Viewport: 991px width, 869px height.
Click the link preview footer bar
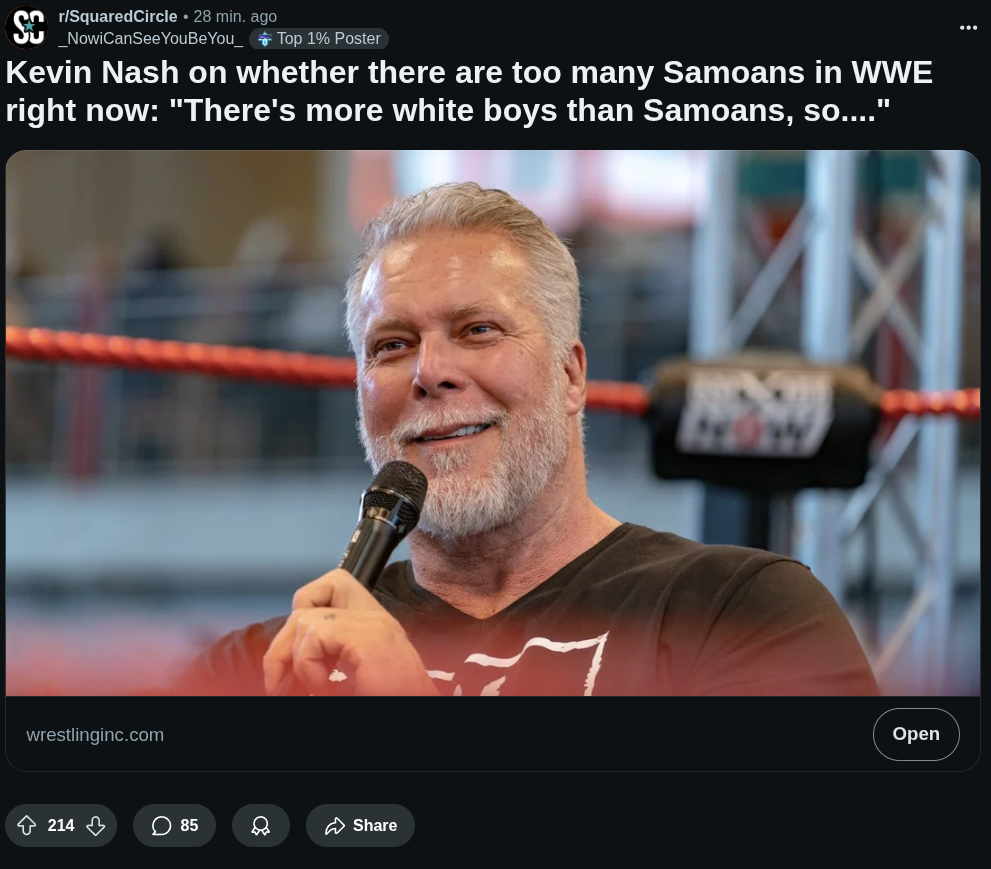point(500,735)
